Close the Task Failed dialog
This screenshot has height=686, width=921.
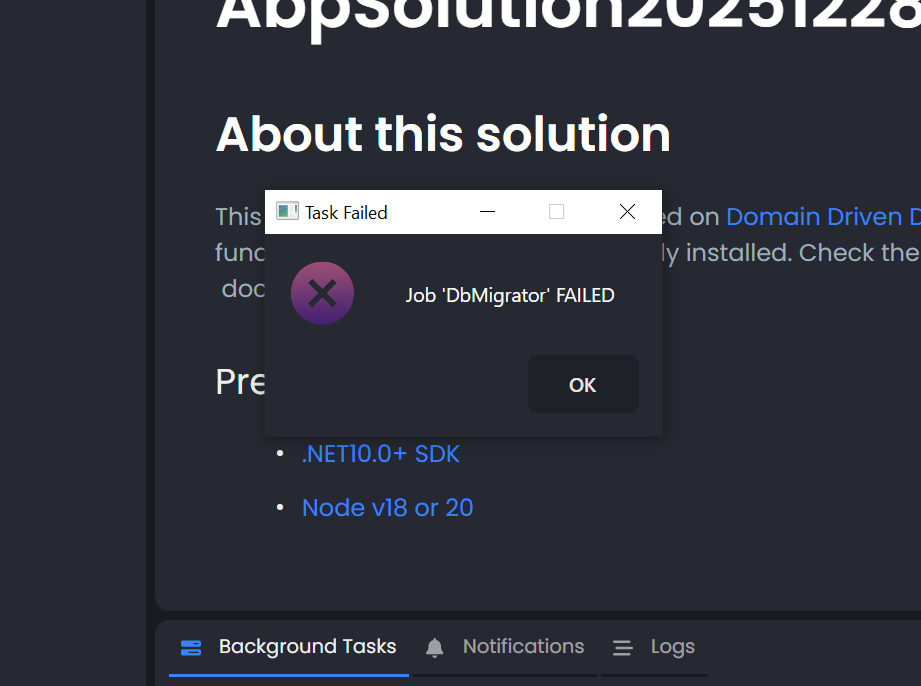[627, 211]
